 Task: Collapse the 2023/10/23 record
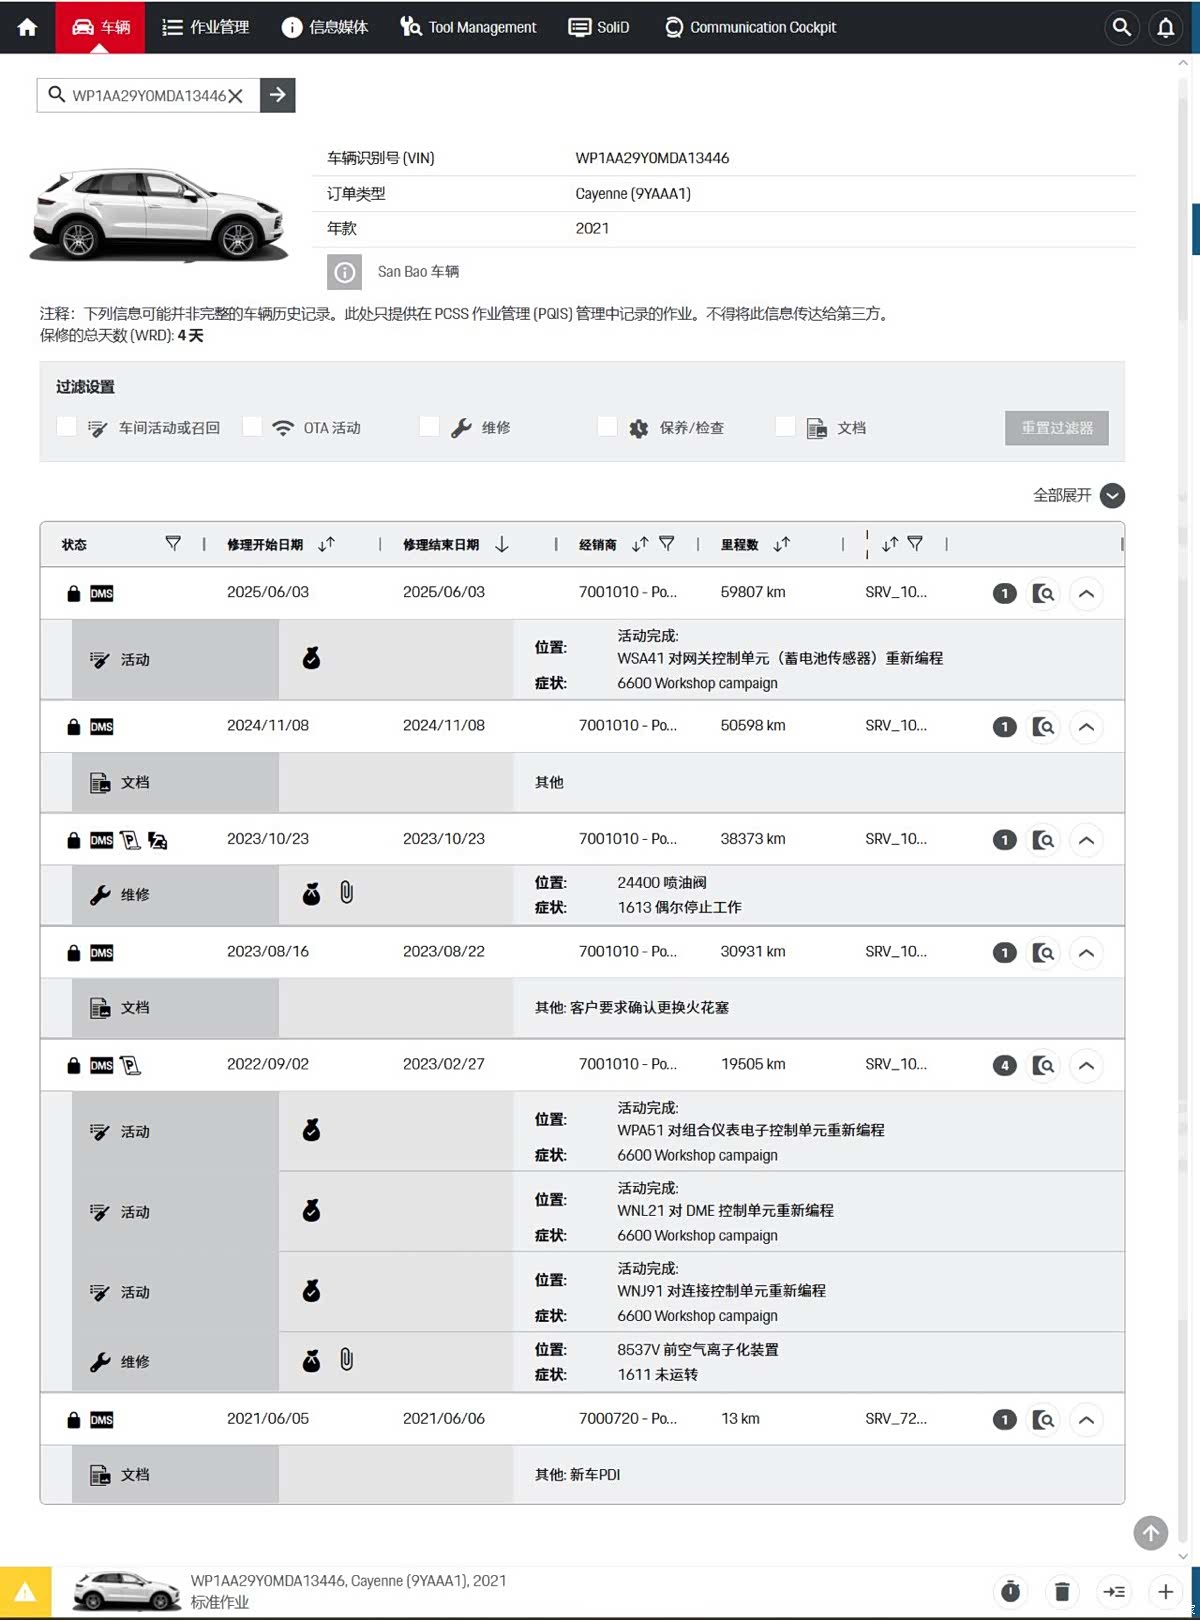(x=1086, y=840)
